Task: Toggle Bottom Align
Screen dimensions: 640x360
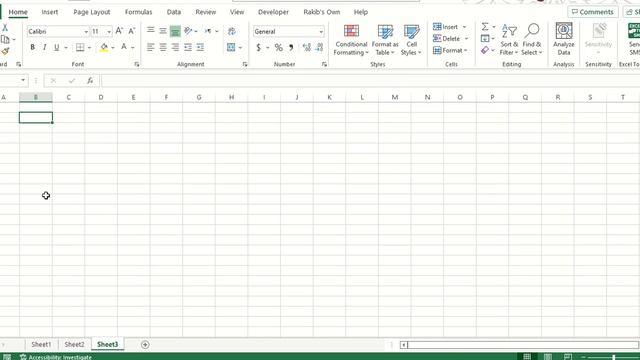Action: tap(175, 31)
